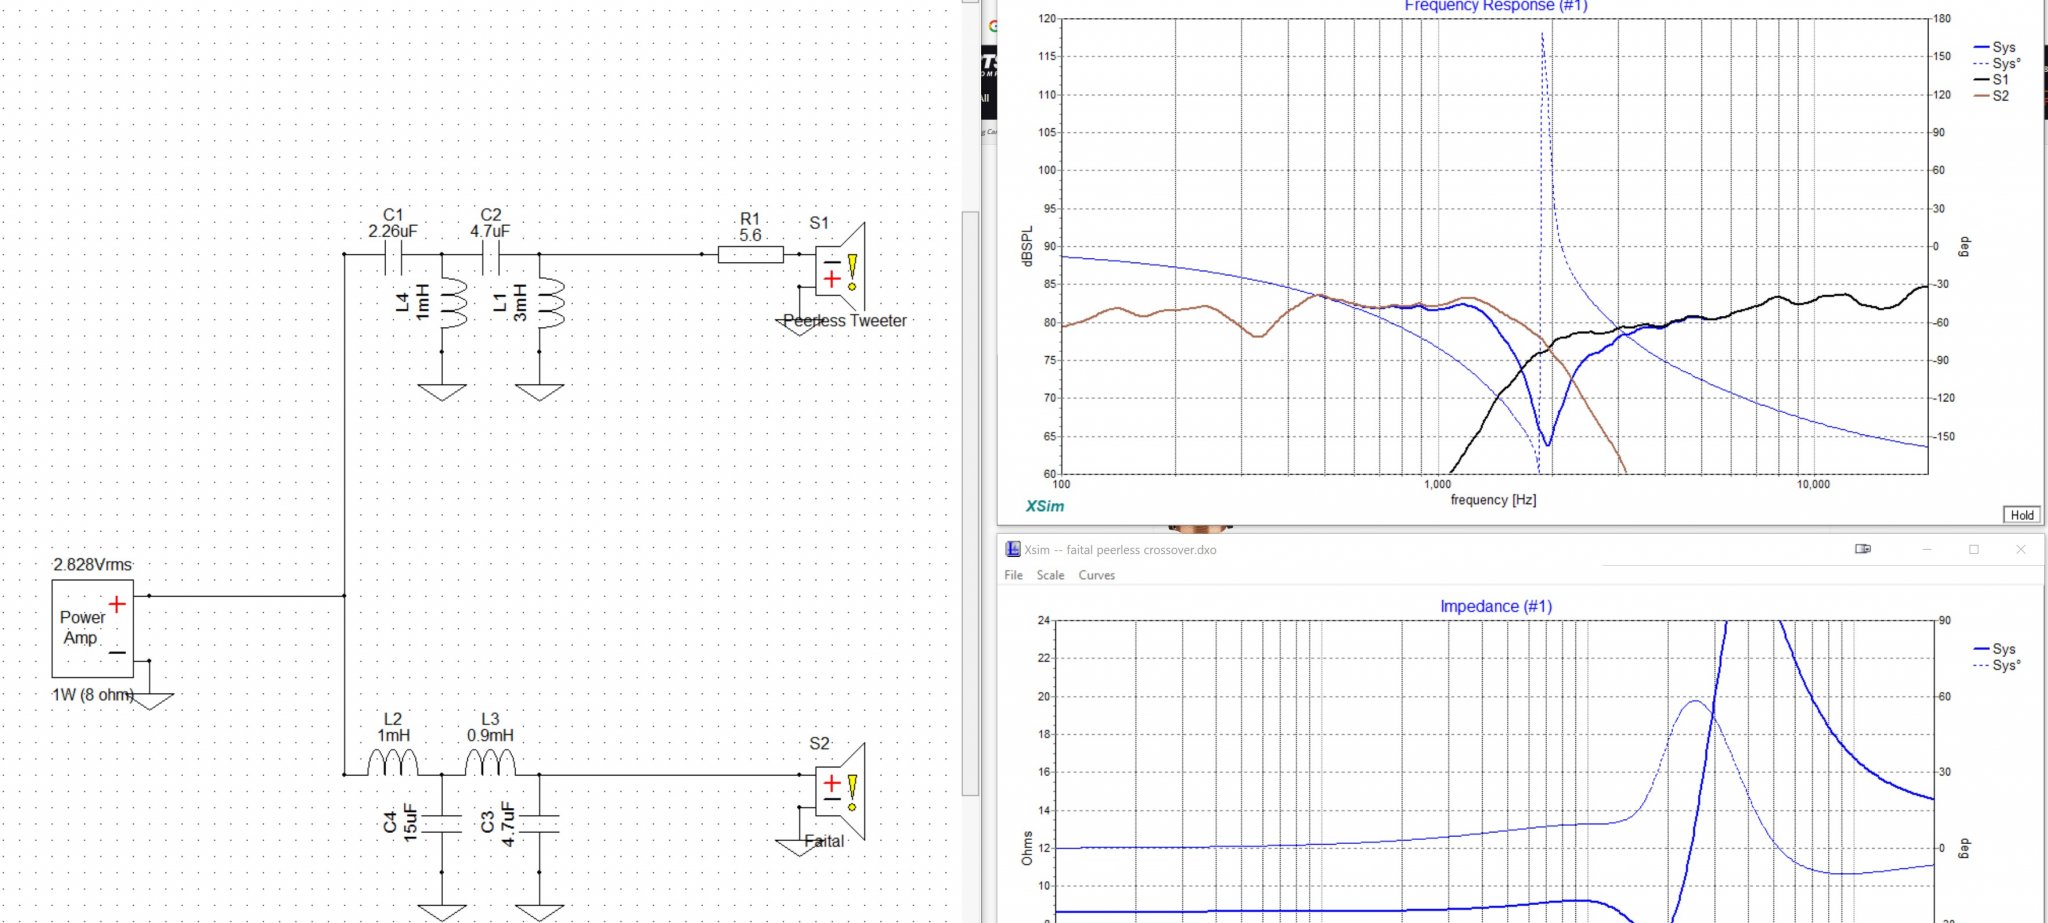Open the Scale menu in impedance window
Image resolution: width=2048 pixels, height=923 pixels.
(1050, 575)
